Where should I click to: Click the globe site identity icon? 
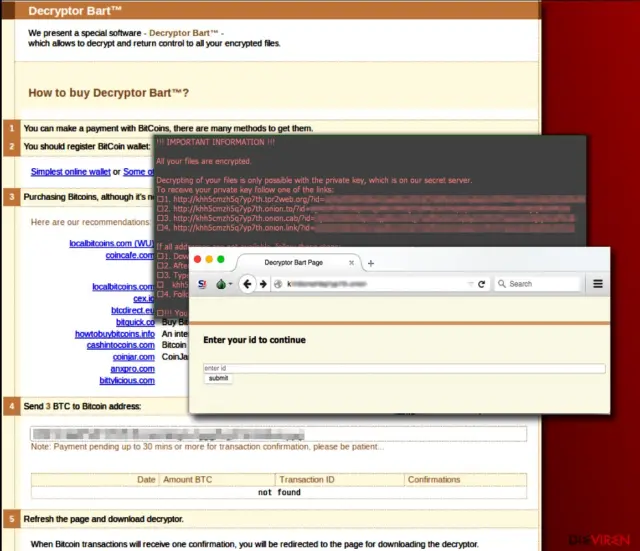tap(278, 284)
